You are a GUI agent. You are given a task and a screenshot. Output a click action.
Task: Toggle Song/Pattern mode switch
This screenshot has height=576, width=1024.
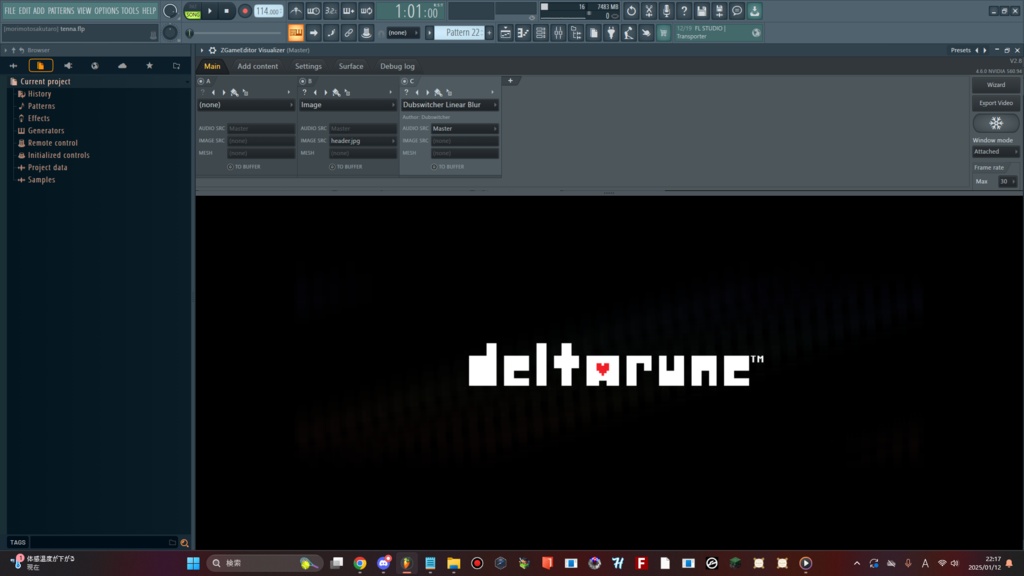click(193, 11)
